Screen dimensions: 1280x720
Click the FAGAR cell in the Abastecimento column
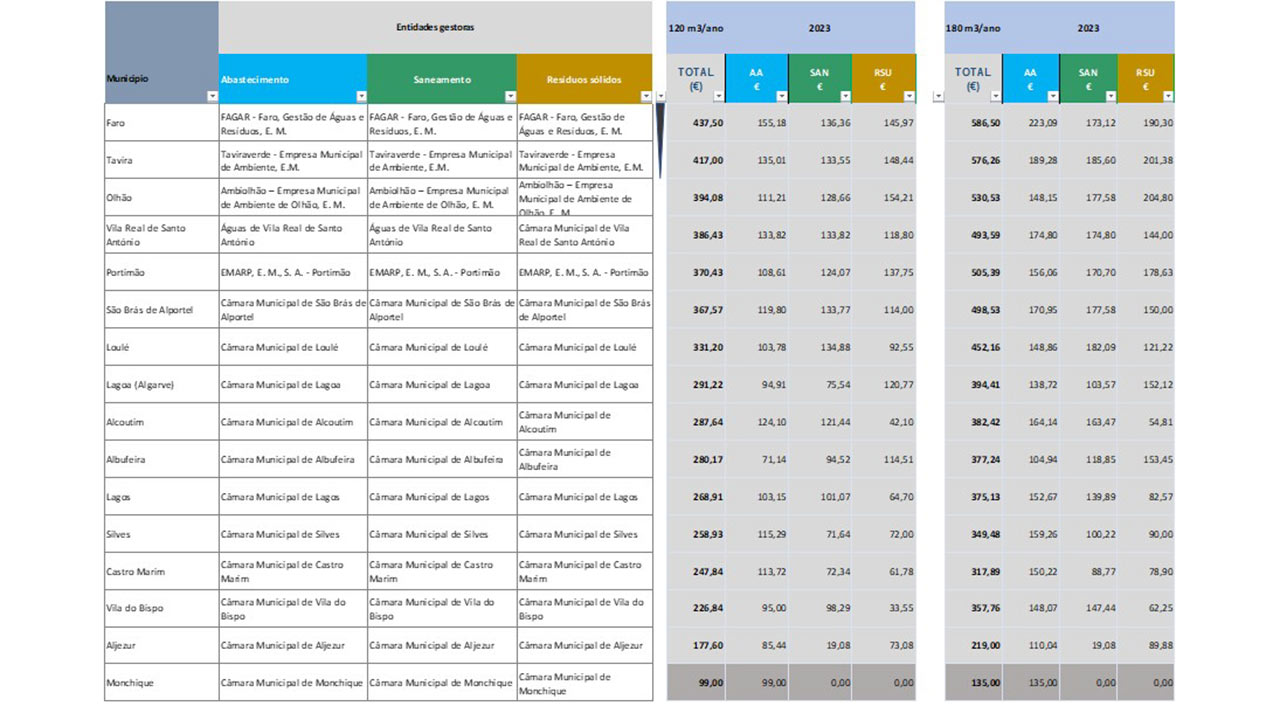[293, 123]
